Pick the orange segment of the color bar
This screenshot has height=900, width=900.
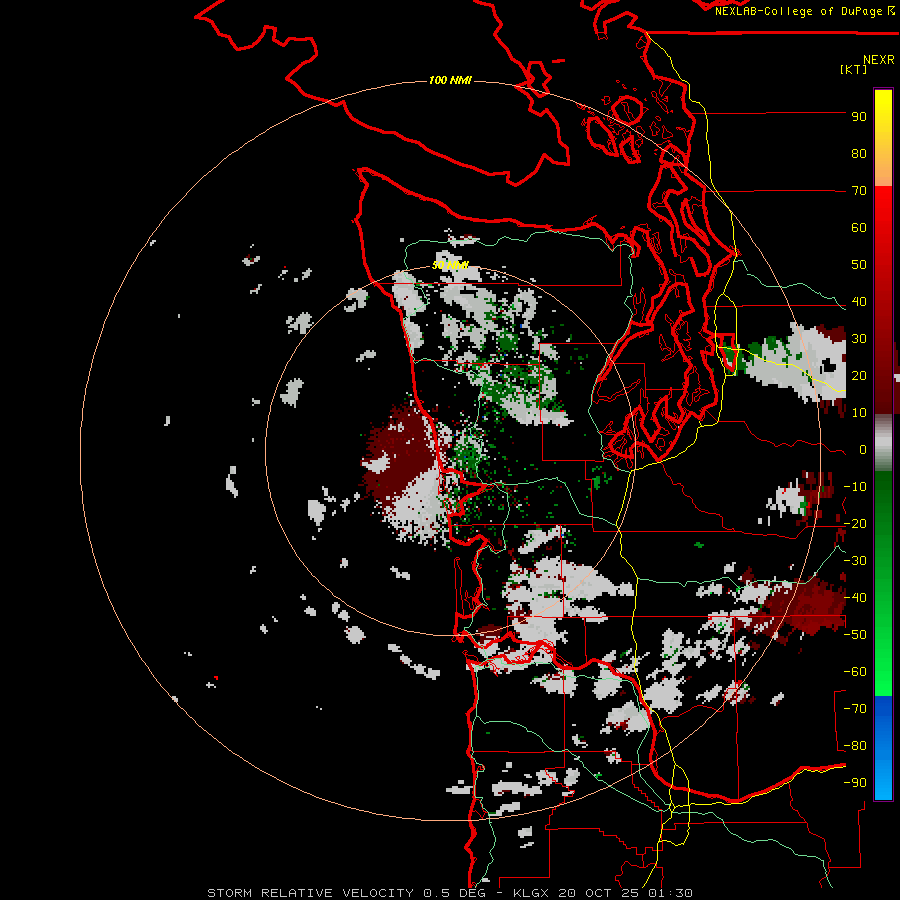(x=883, y=164)
